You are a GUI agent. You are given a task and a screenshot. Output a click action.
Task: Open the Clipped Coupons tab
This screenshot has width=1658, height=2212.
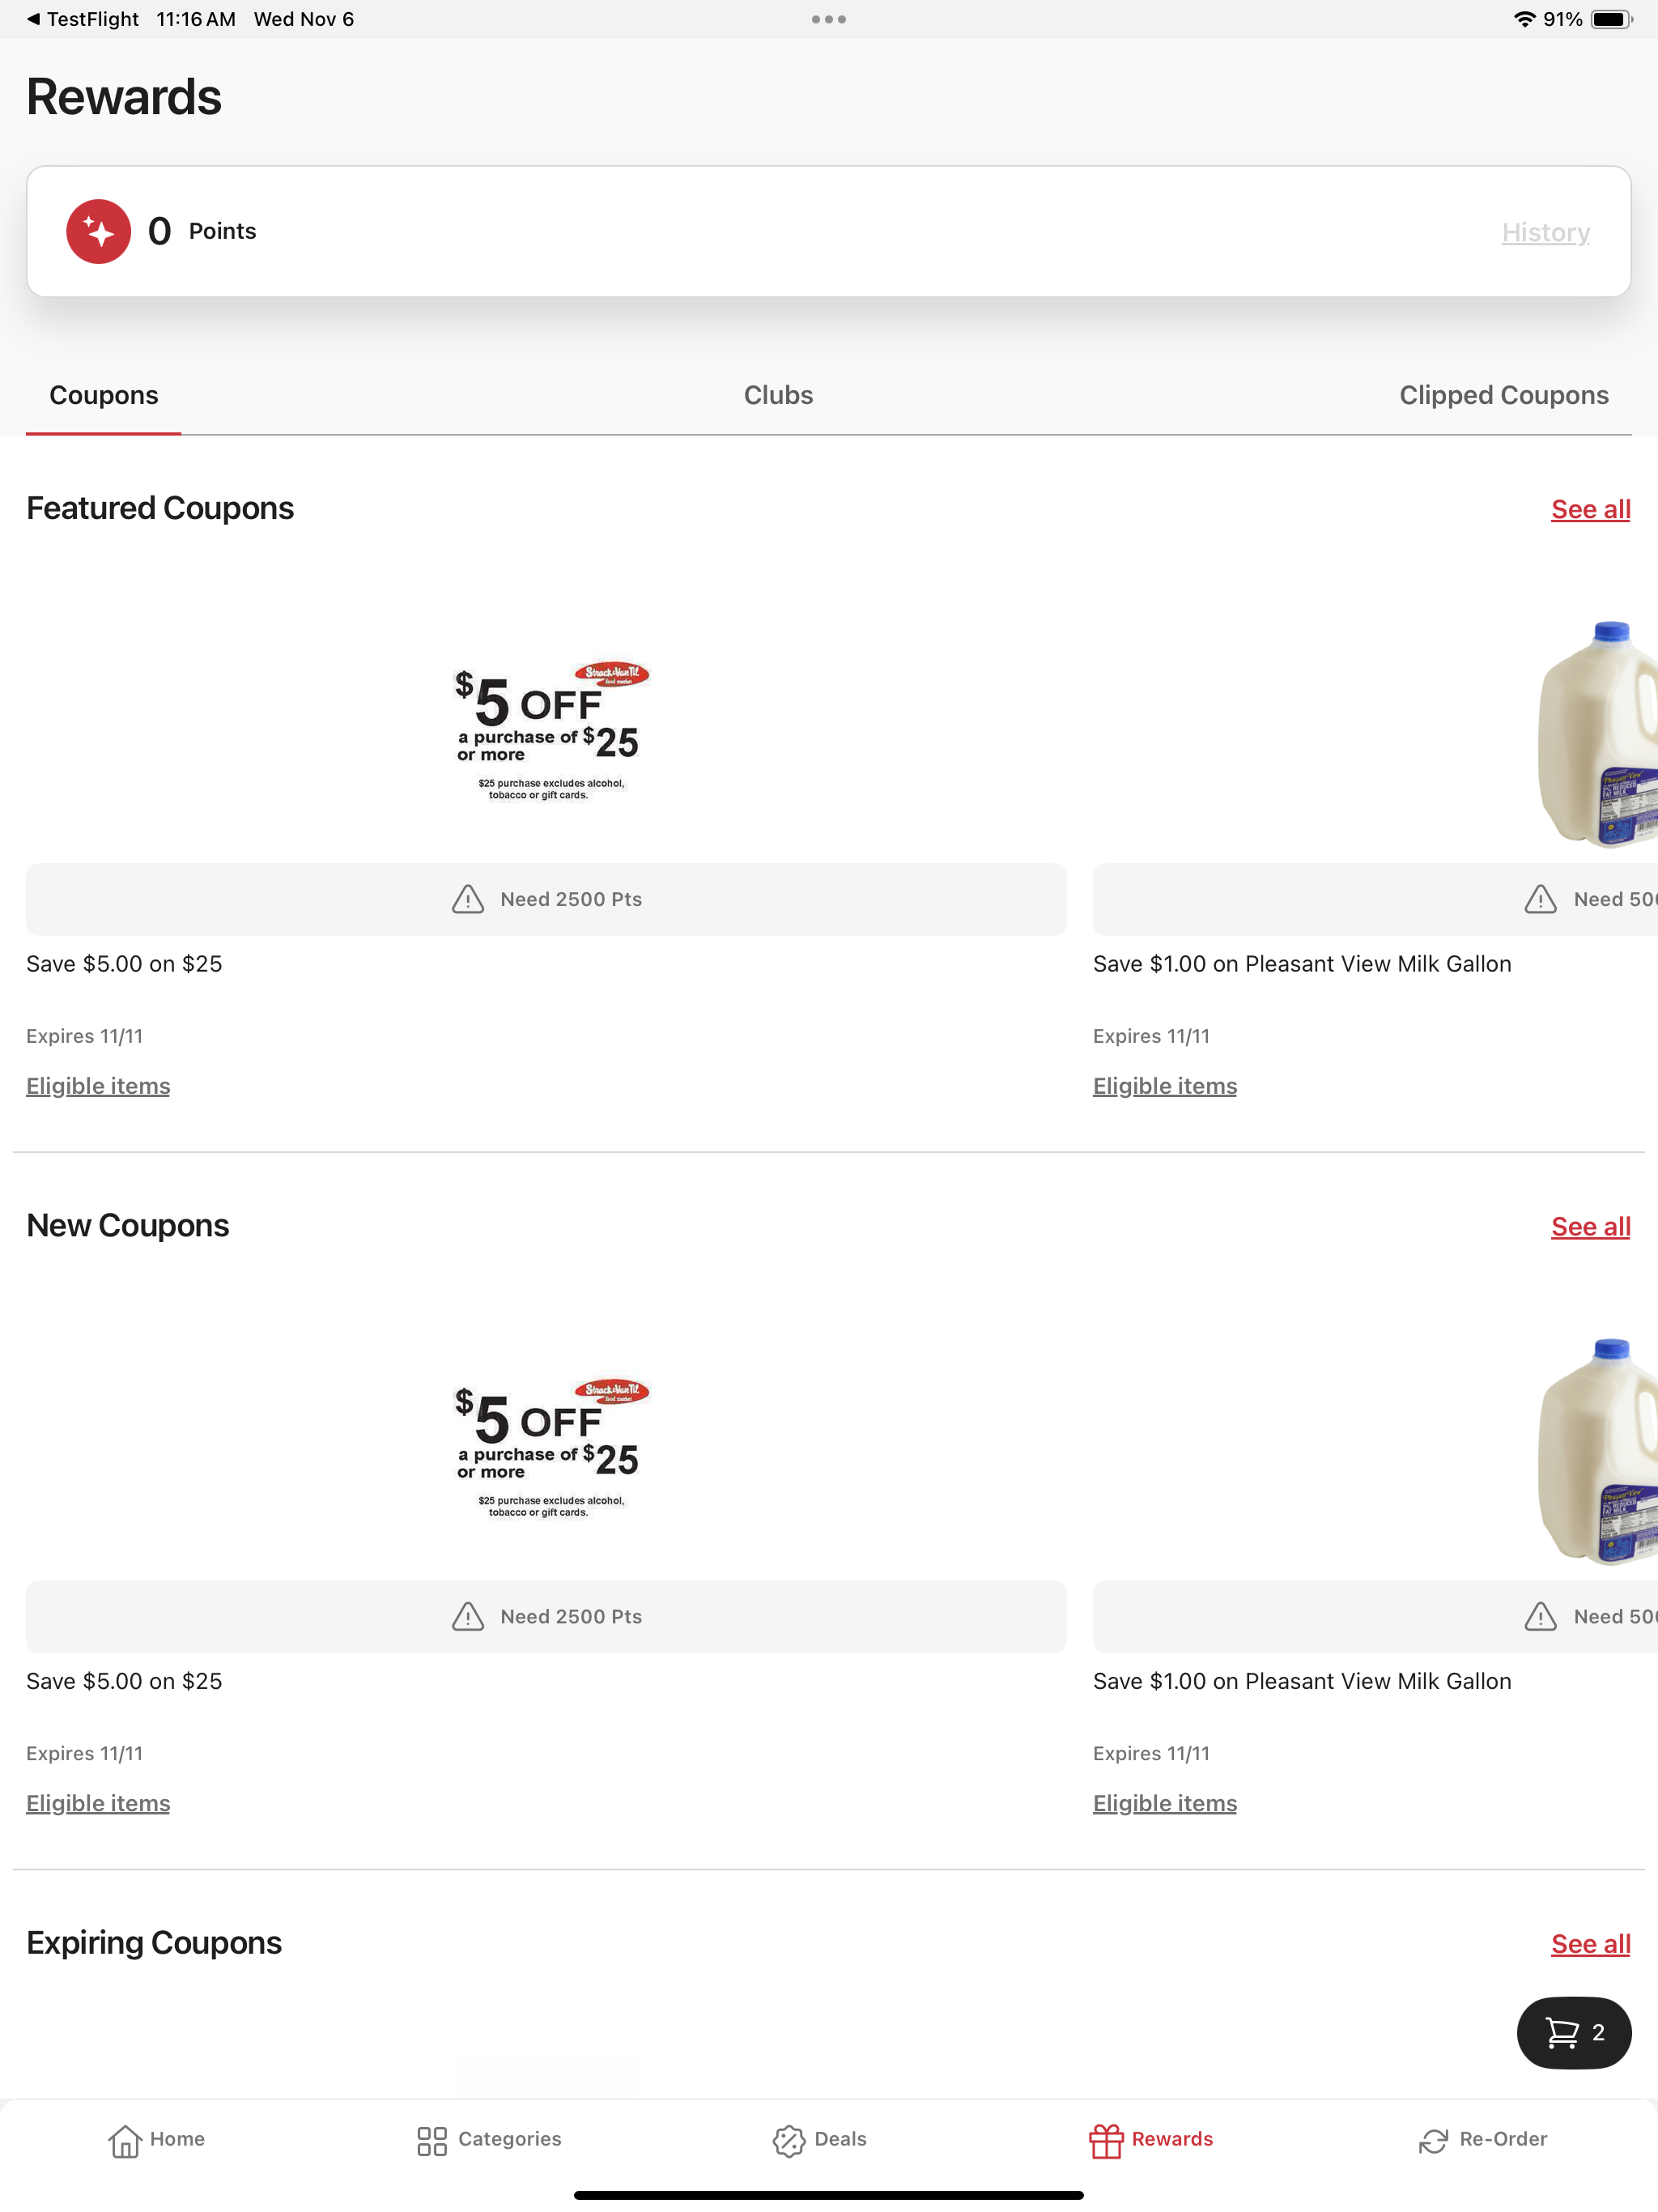[x=1503, y=395]
